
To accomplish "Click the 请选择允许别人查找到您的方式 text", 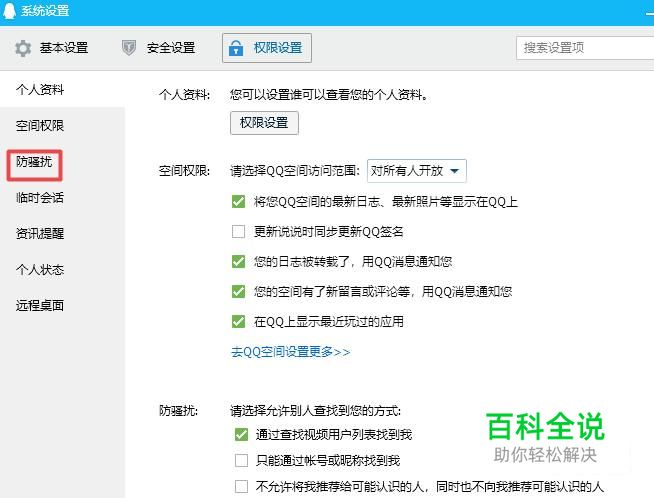I will [316, 411].
